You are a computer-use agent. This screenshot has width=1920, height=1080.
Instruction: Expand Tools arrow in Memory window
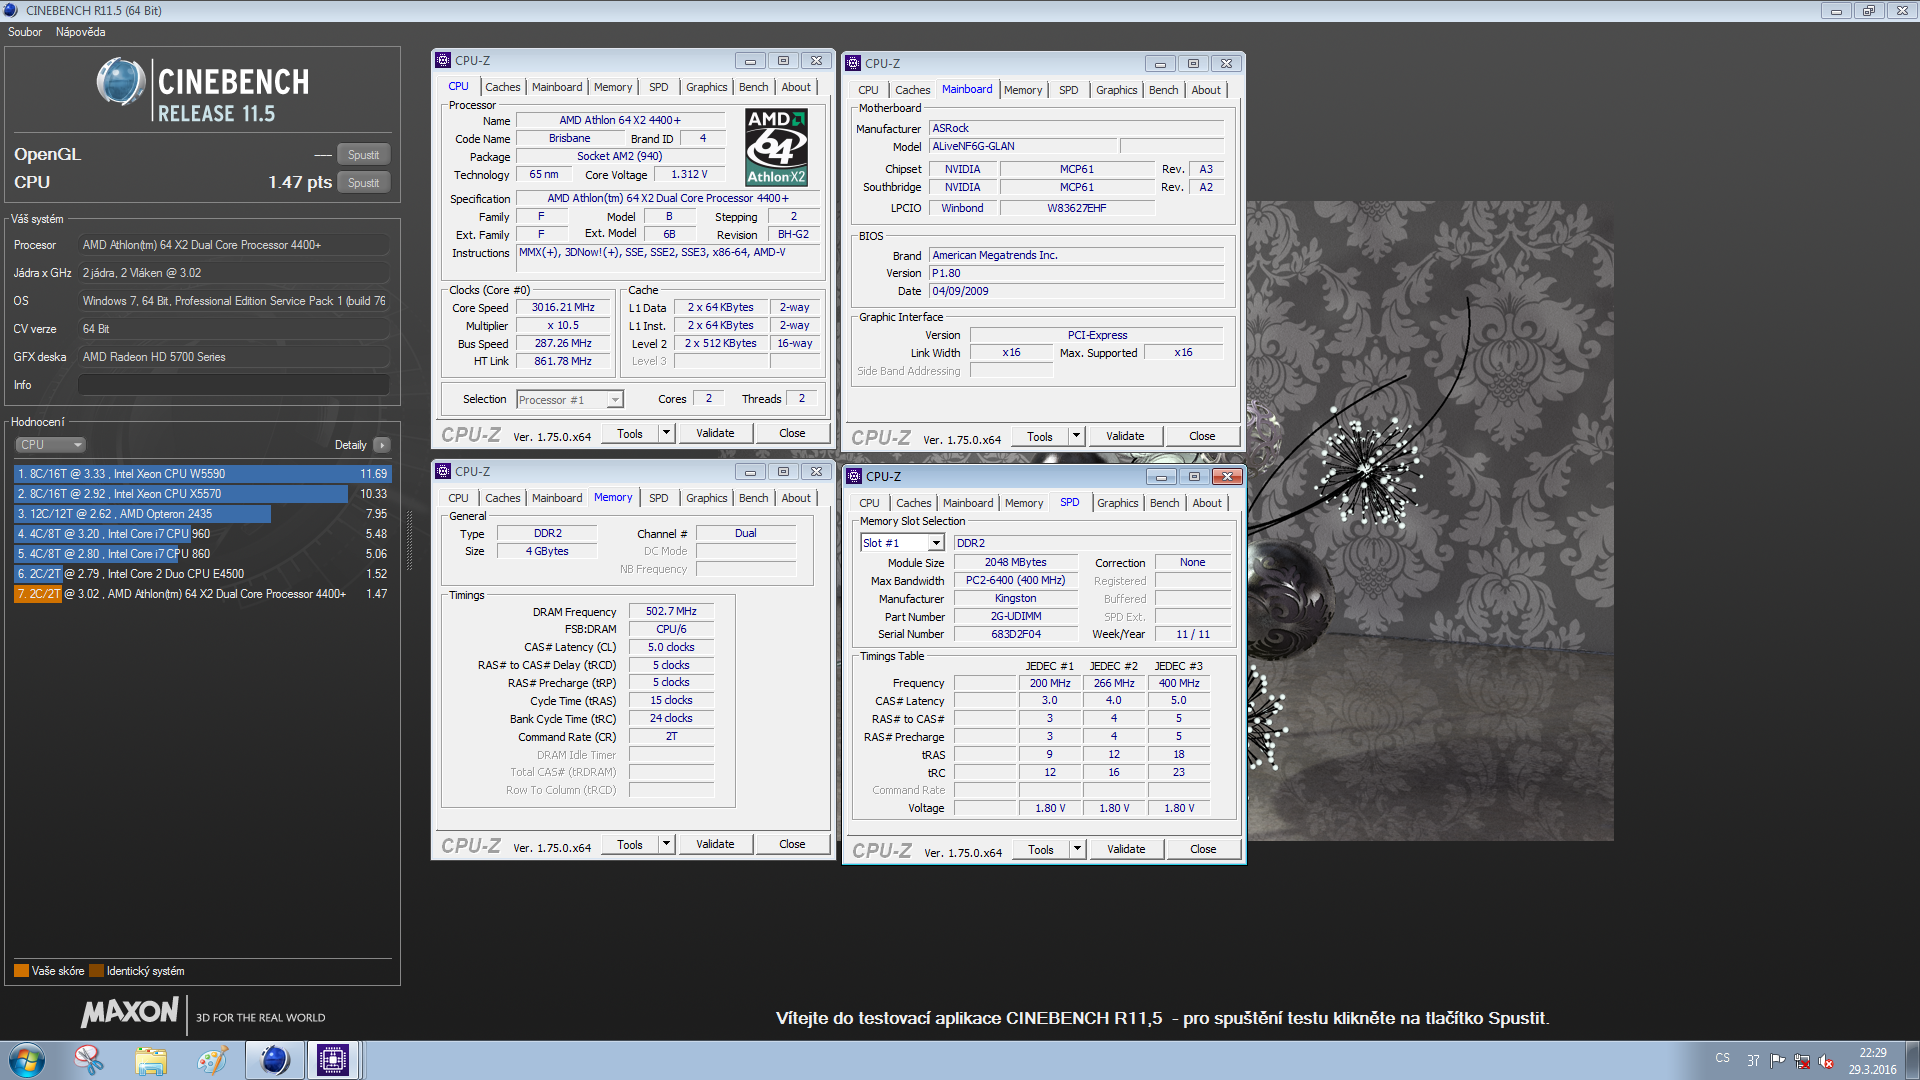tap(666, 844)
